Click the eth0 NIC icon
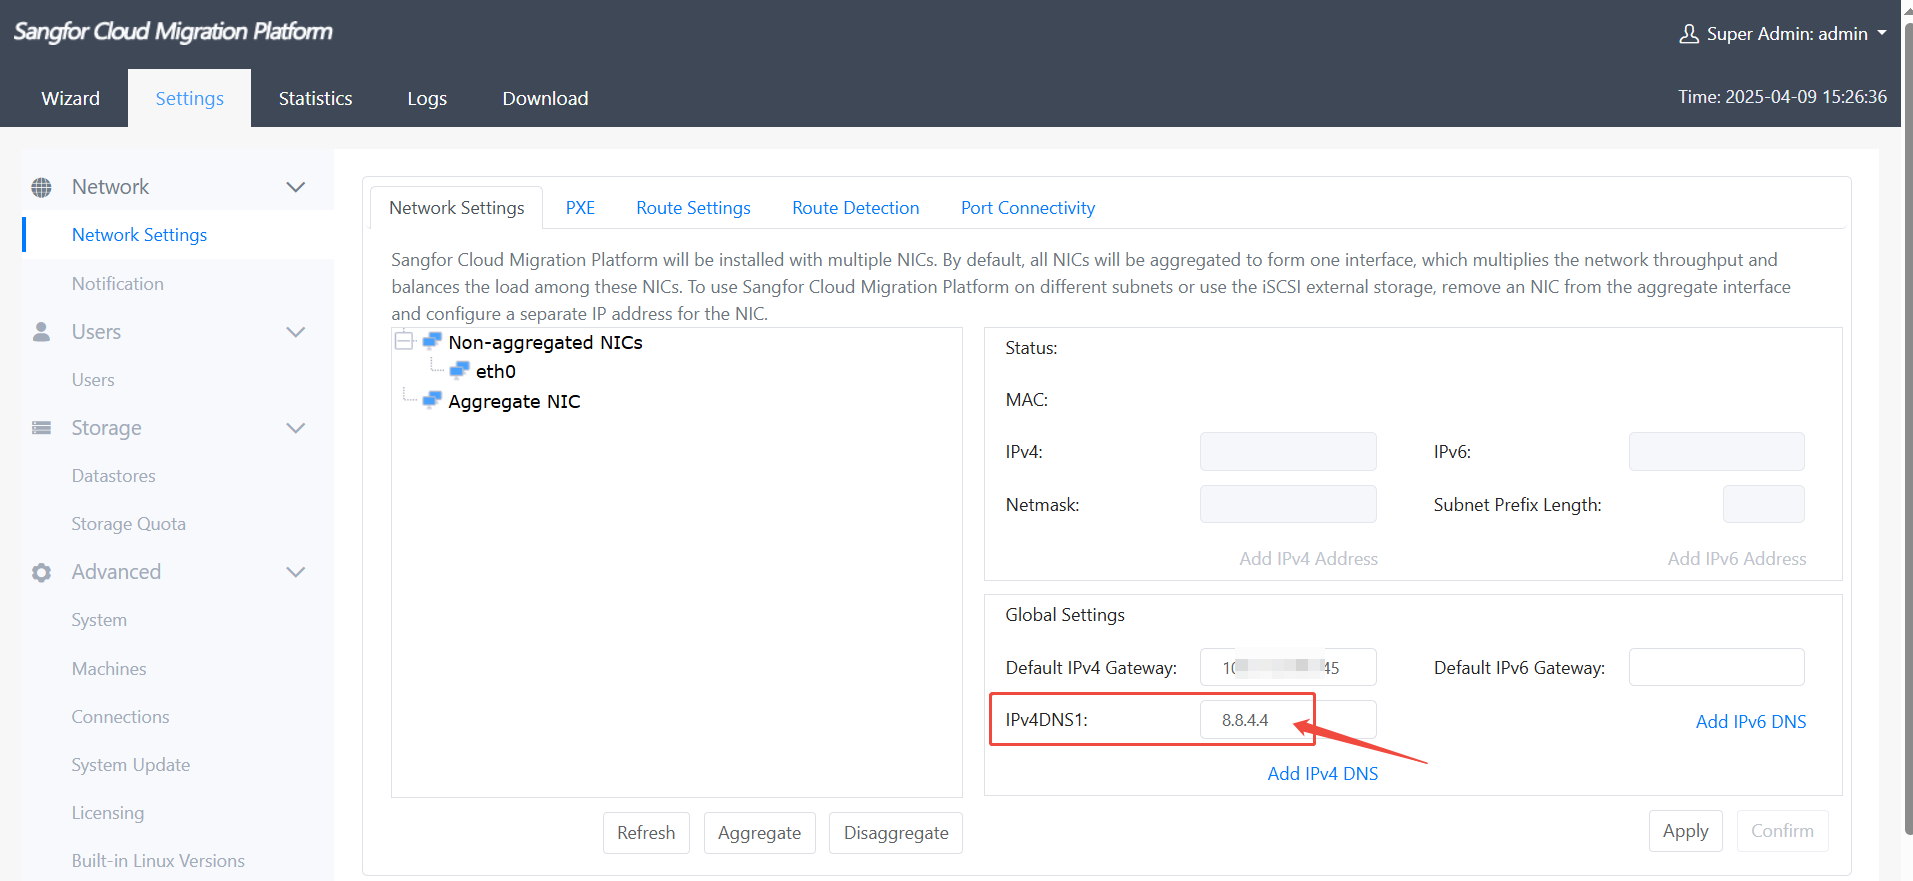 point(459,370)
